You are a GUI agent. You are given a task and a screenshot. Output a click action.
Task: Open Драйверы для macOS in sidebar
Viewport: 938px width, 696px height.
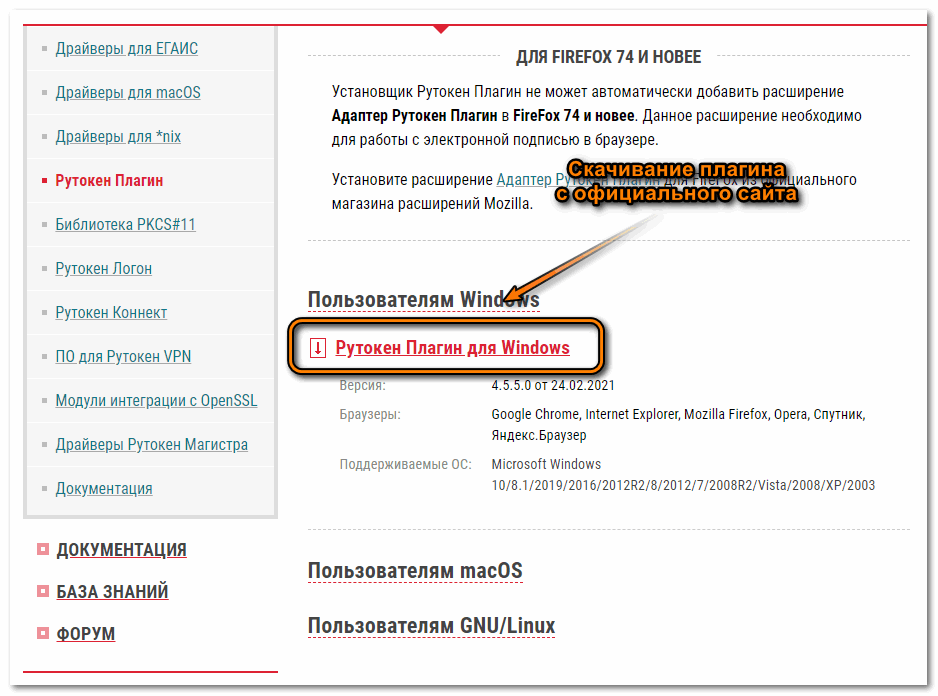(x=128, y=93)
